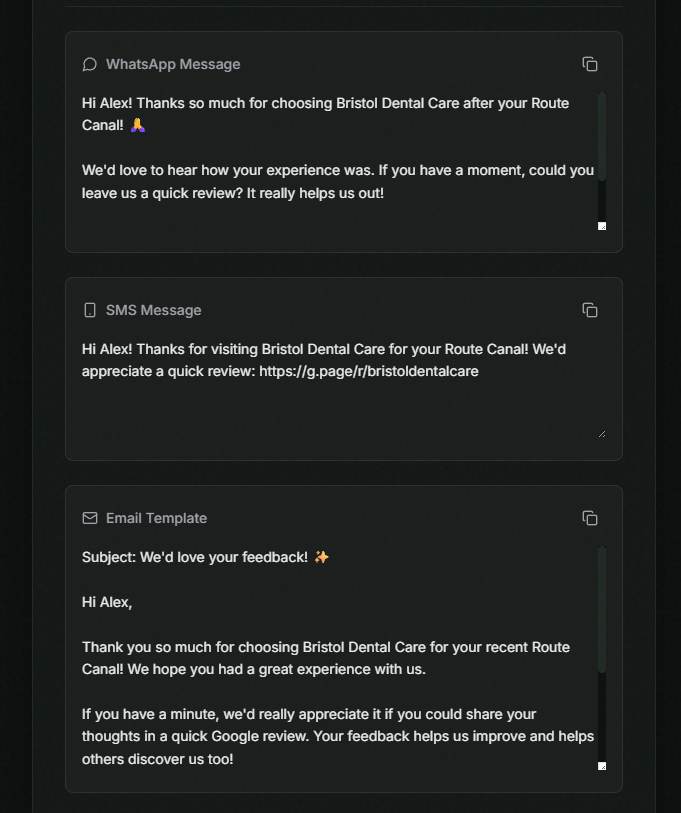Click the praying hands emoji in WhatsApp message
This screenshot has height=813, width=681.
137,125
